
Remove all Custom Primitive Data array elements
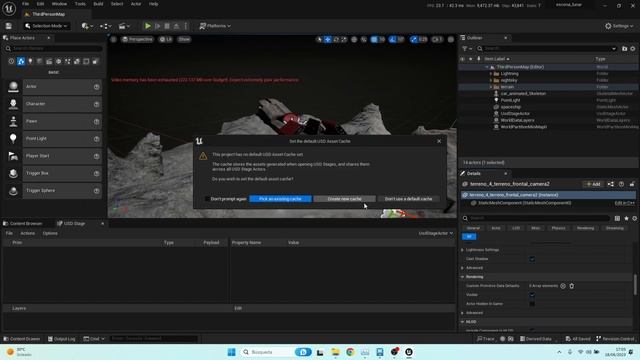click(572, 286)
